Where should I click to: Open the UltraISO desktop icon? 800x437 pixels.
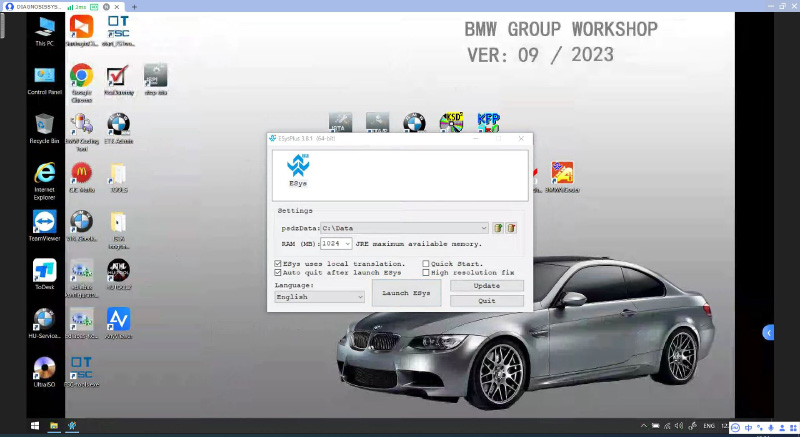44,368
